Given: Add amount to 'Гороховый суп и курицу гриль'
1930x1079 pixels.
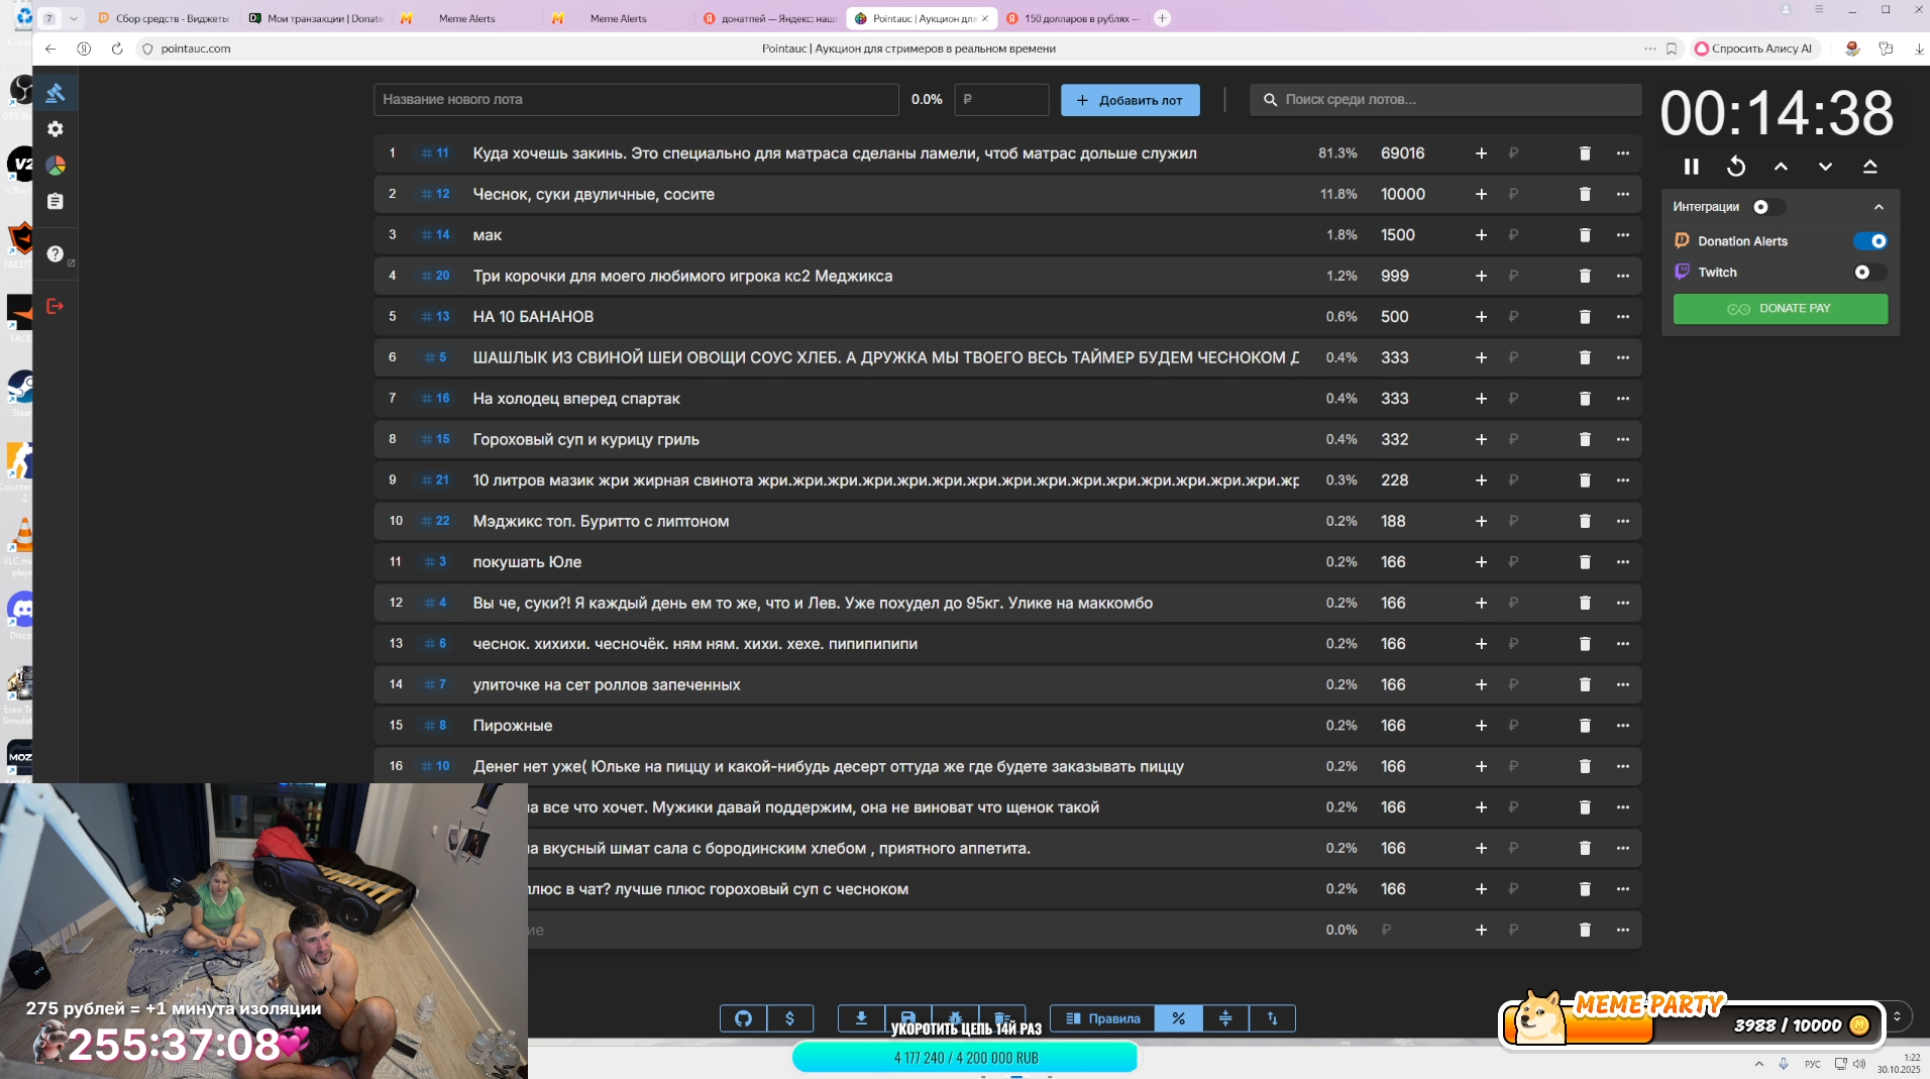Looking at the screenshot, I should point(1481,439).
